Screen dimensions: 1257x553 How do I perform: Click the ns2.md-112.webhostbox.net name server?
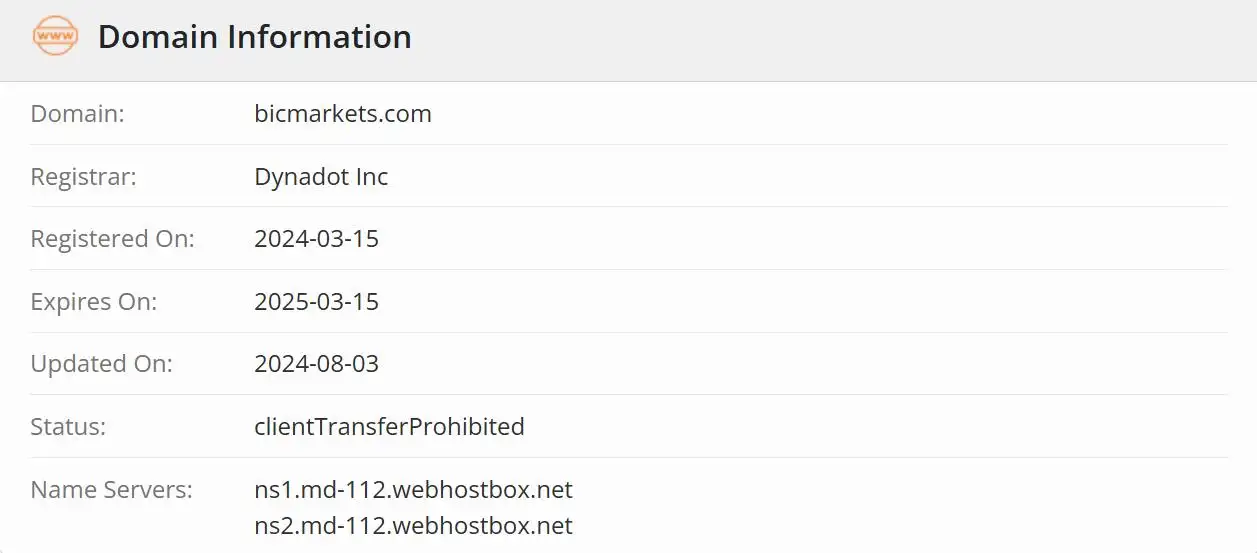point(413,525)
